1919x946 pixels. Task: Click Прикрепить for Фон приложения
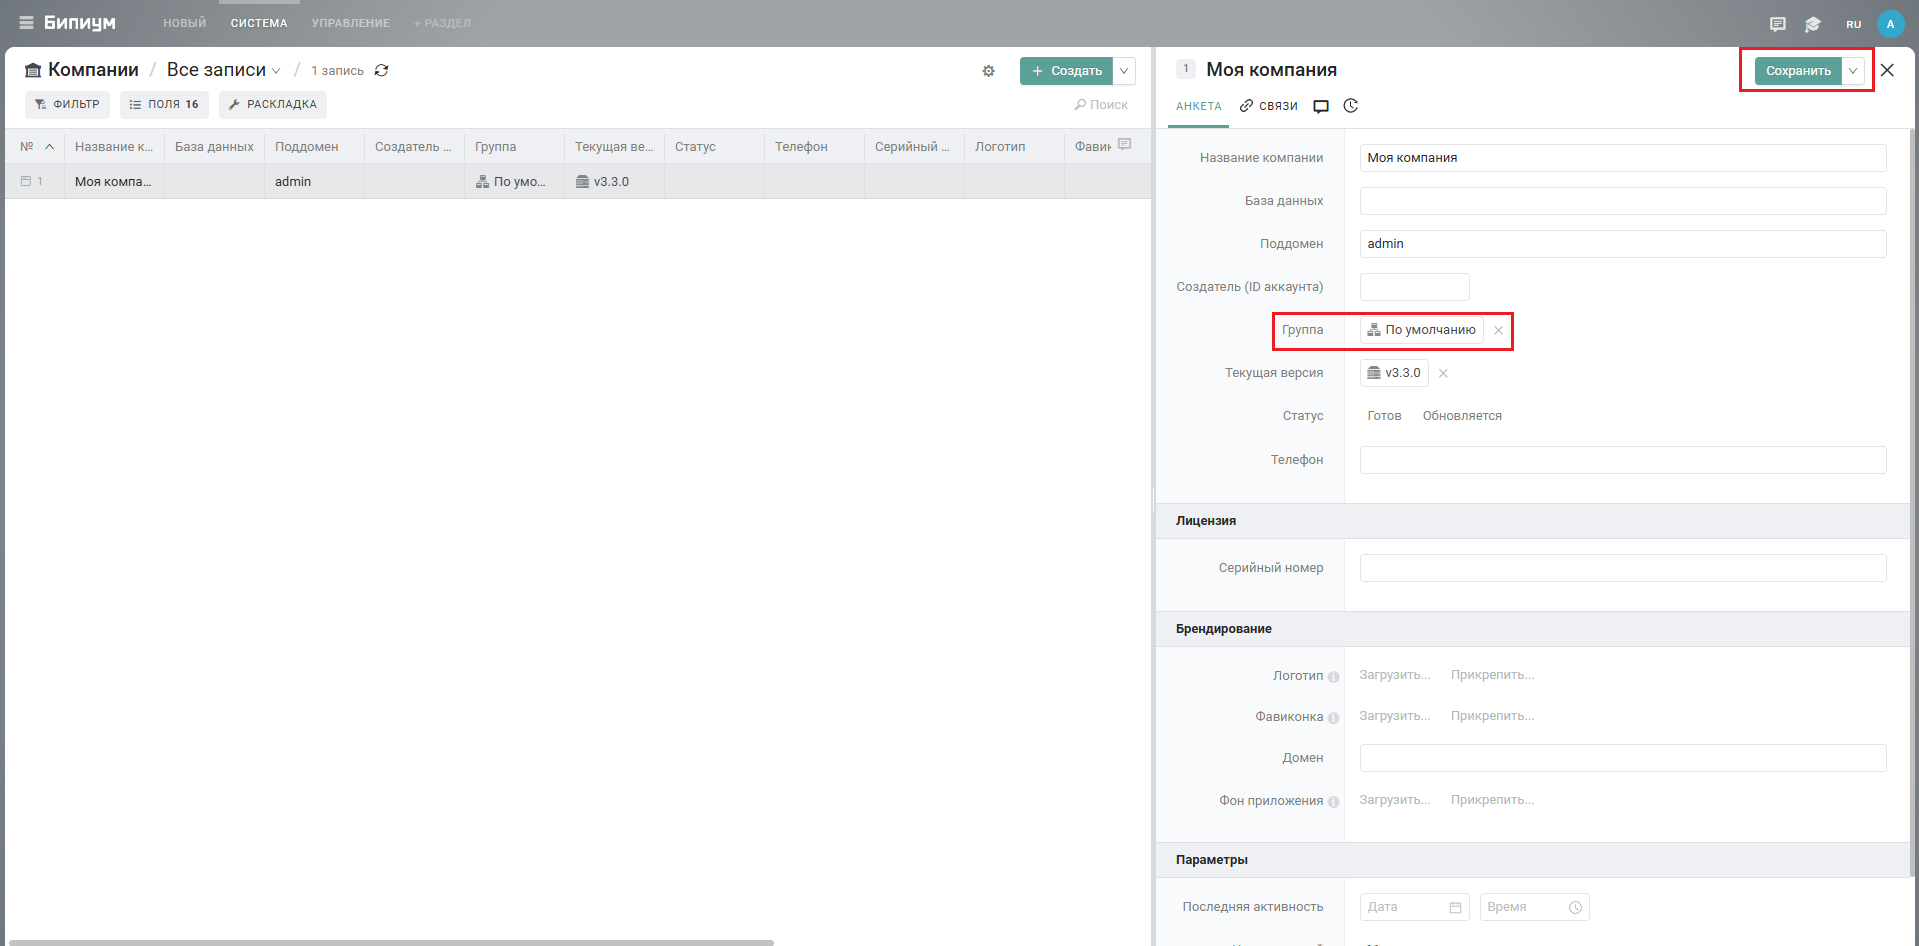(x=1492, y=800)
